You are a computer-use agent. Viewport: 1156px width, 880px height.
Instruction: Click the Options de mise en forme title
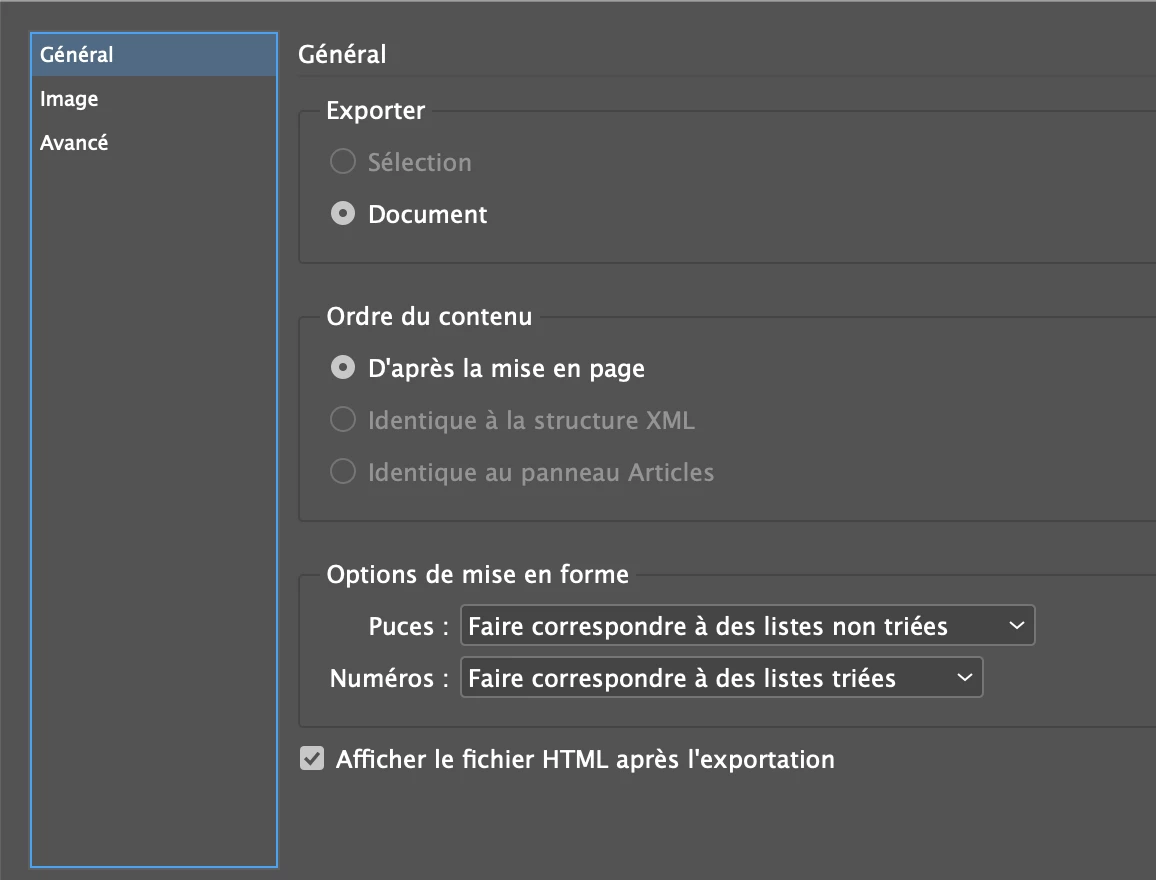point(478,574)
